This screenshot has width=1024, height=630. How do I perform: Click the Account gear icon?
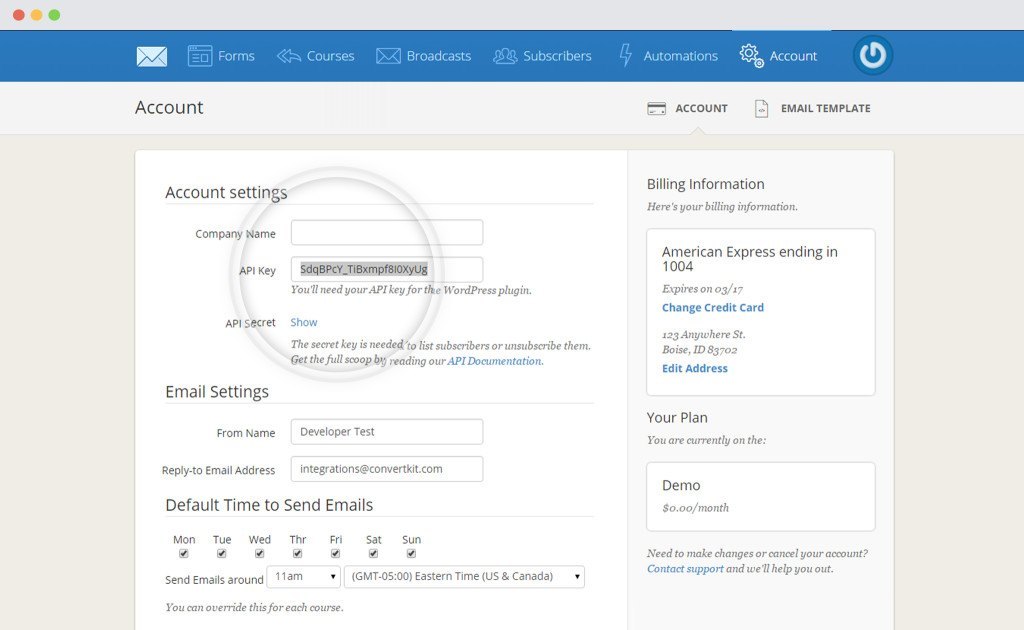[751, 56]
